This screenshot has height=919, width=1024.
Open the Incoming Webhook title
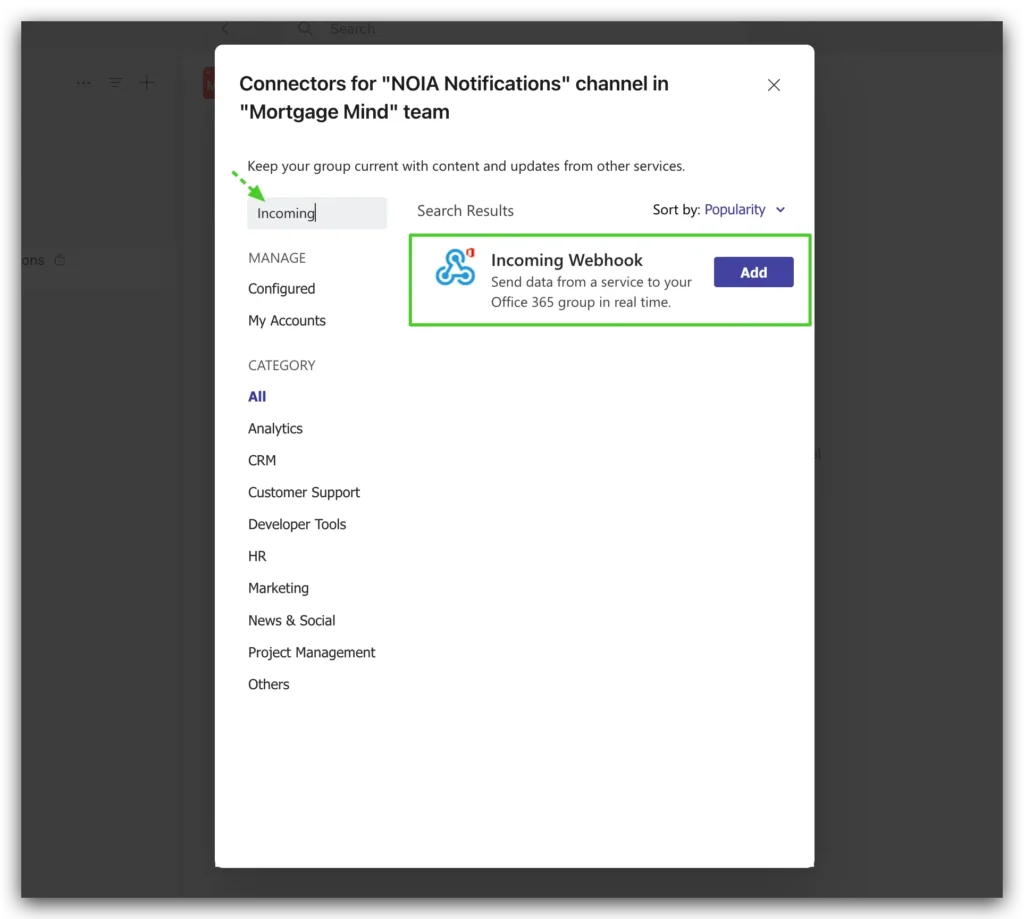click(566, 260)
